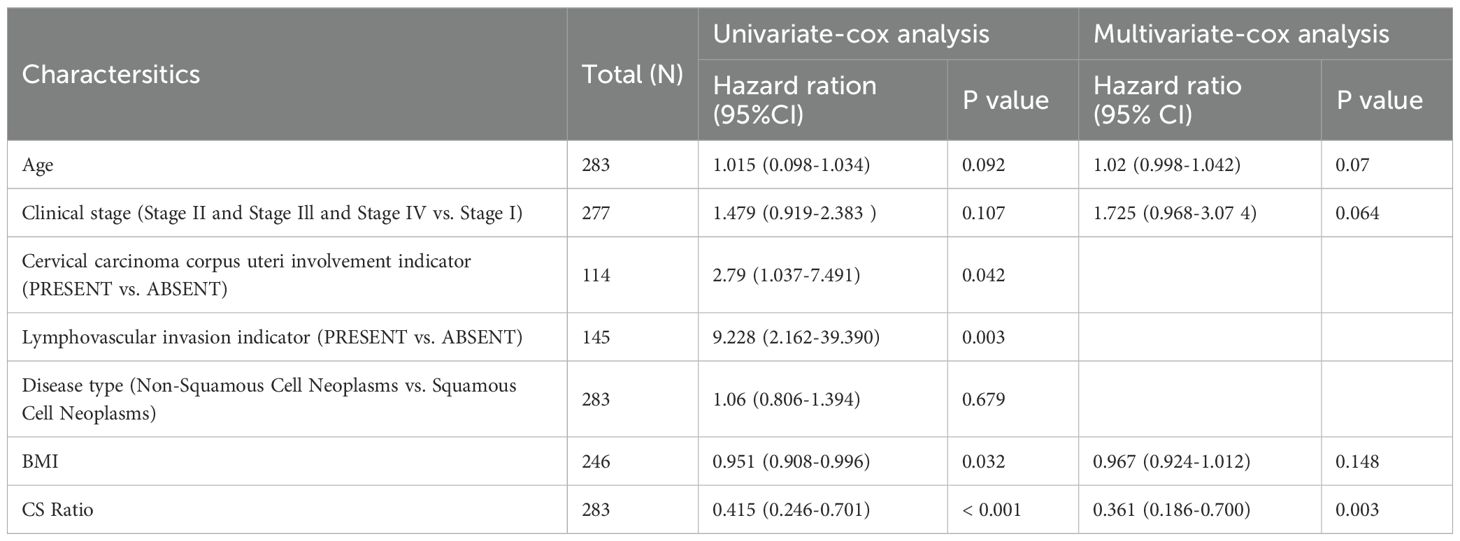The image size is (1460, 541).
Task: Click the BMI row label
Action: pyautogui.click(x=38, y=461)
